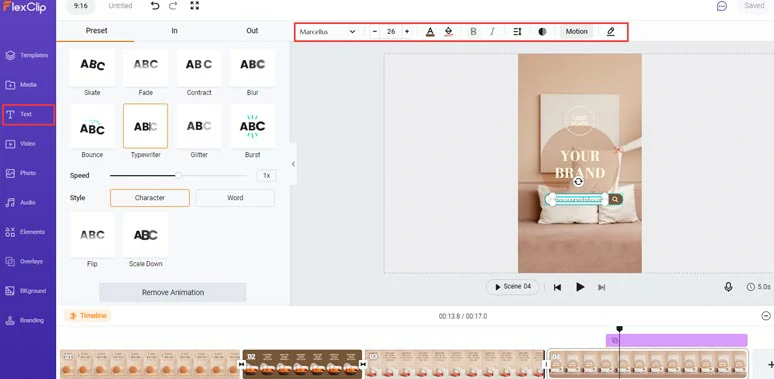
Task: Go to previous scene
Action: (x=557, y=287)
